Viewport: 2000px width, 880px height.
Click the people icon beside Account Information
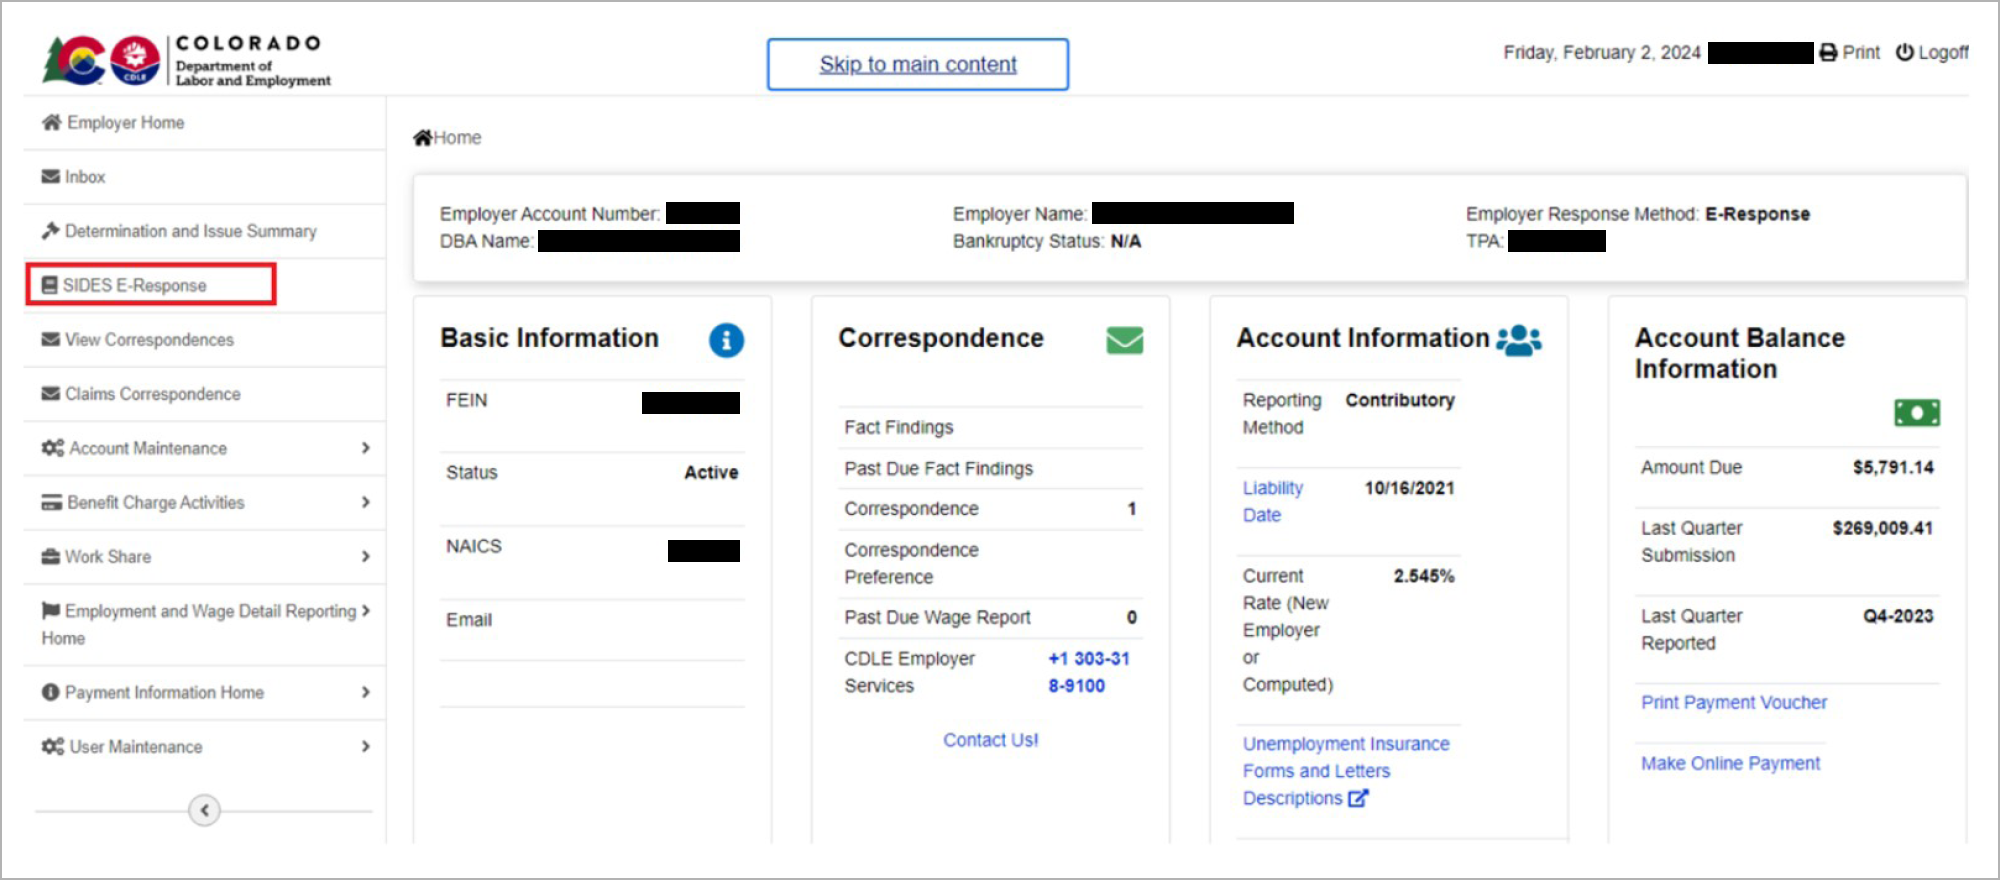tap(1518, 340)
